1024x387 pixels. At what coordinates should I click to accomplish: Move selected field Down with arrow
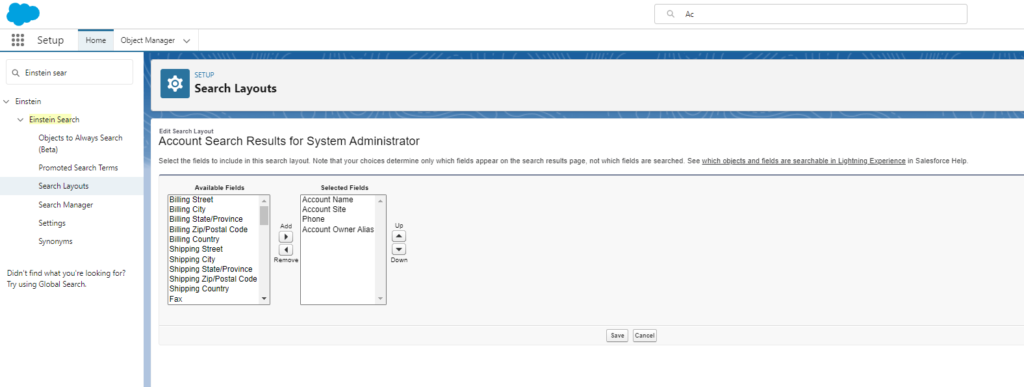pos(399,249)
